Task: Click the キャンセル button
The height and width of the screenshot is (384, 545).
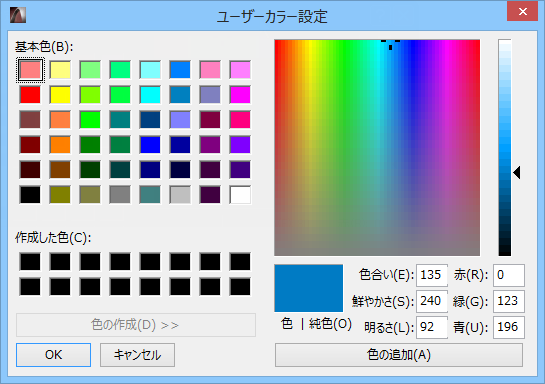Action: coord(137,355)
